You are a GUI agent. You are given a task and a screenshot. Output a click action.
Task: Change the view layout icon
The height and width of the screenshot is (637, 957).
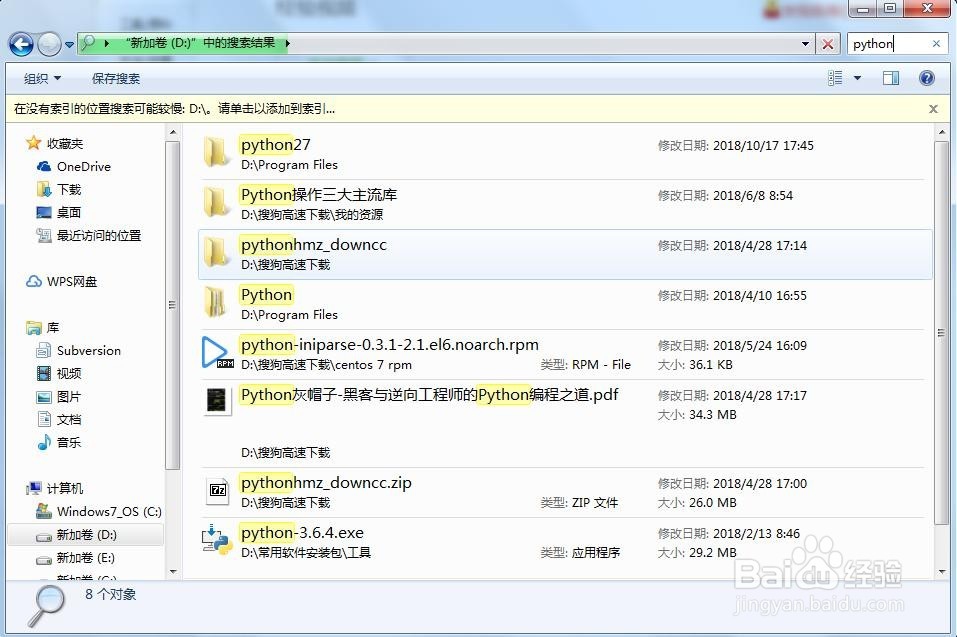click(x=835, y=78)
